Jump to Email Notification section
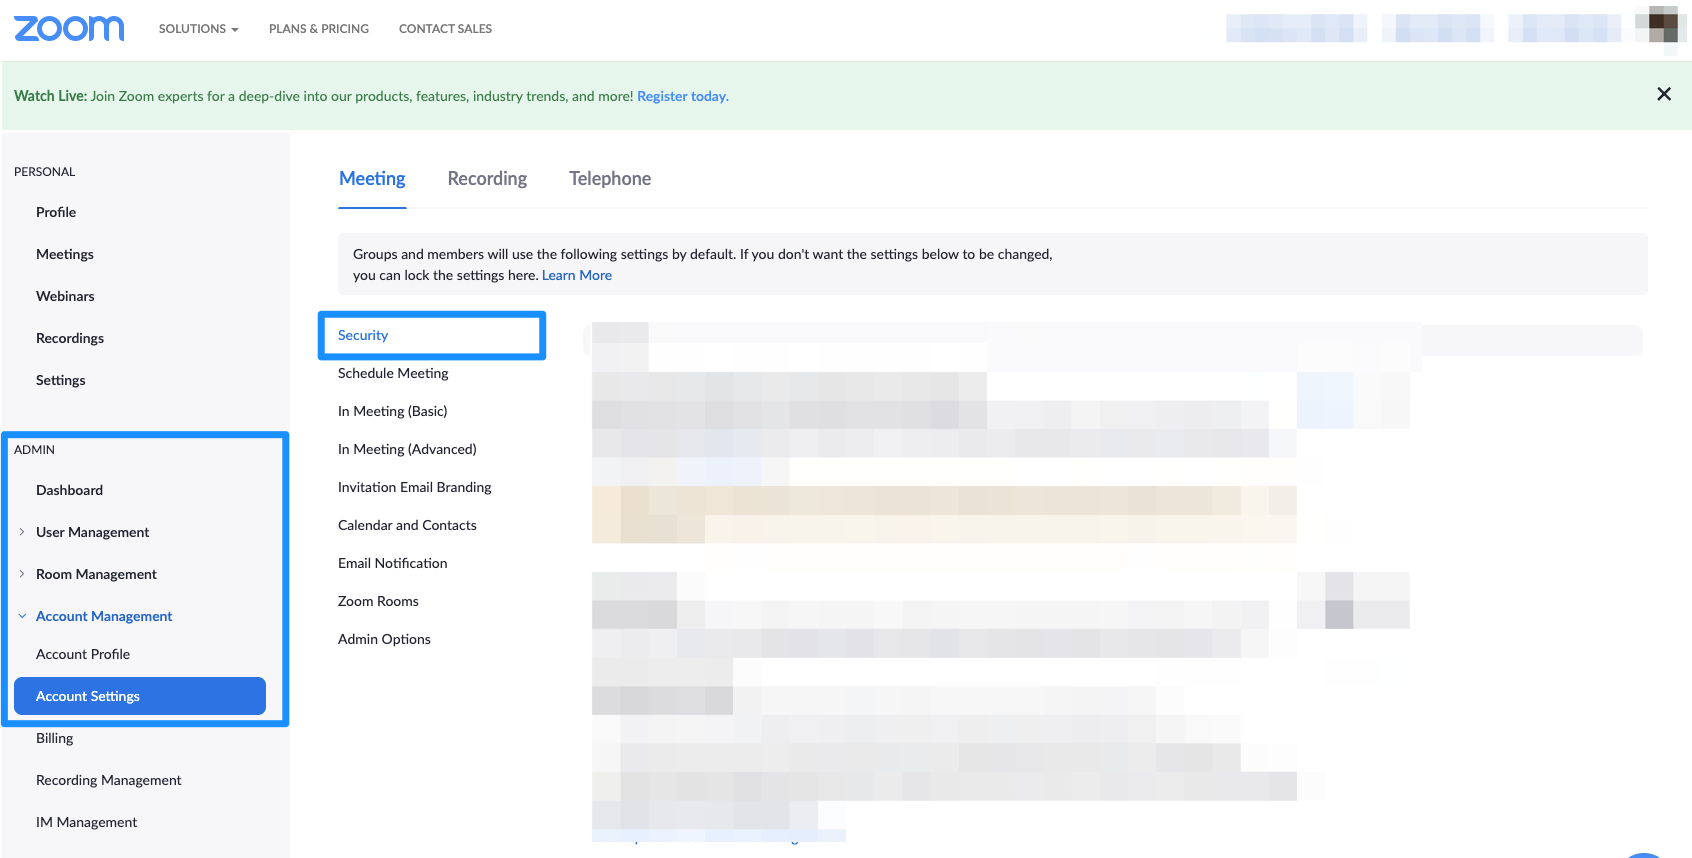Viewport: 1692px width, 858px height. coord(393,563)
